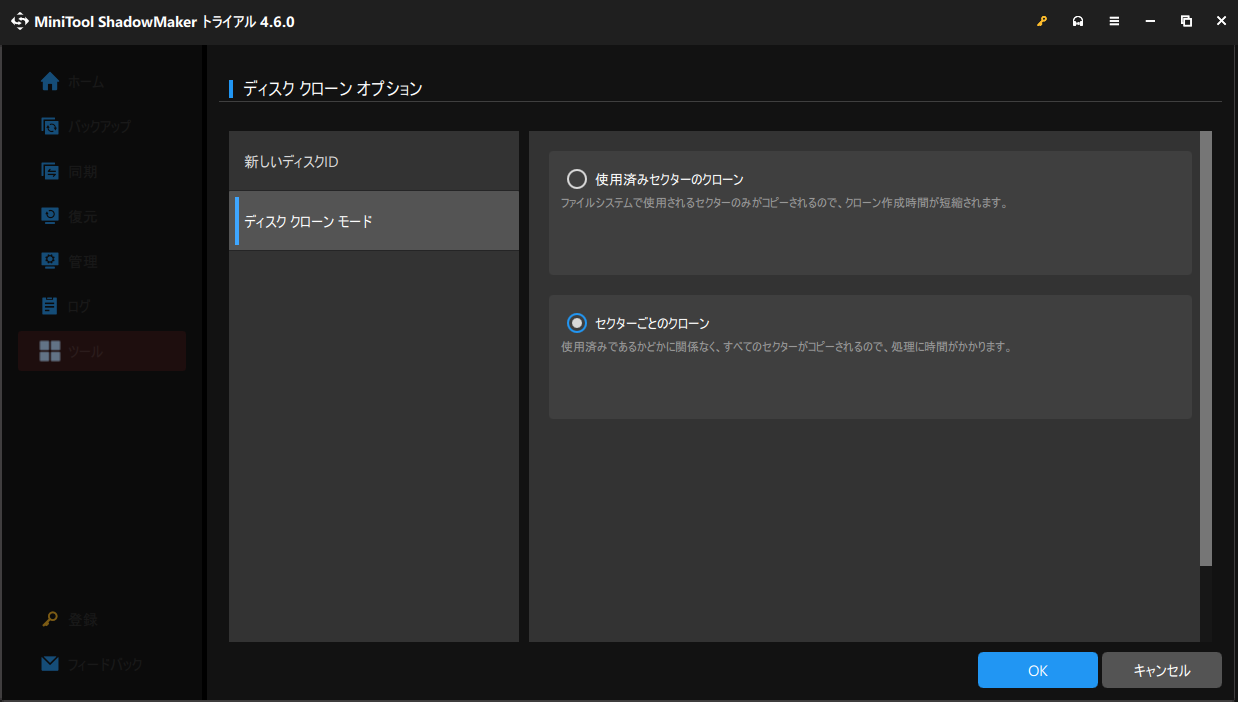Click the Manage icon in sidebar
1238x702 pixels.
[x=50, y=261]
